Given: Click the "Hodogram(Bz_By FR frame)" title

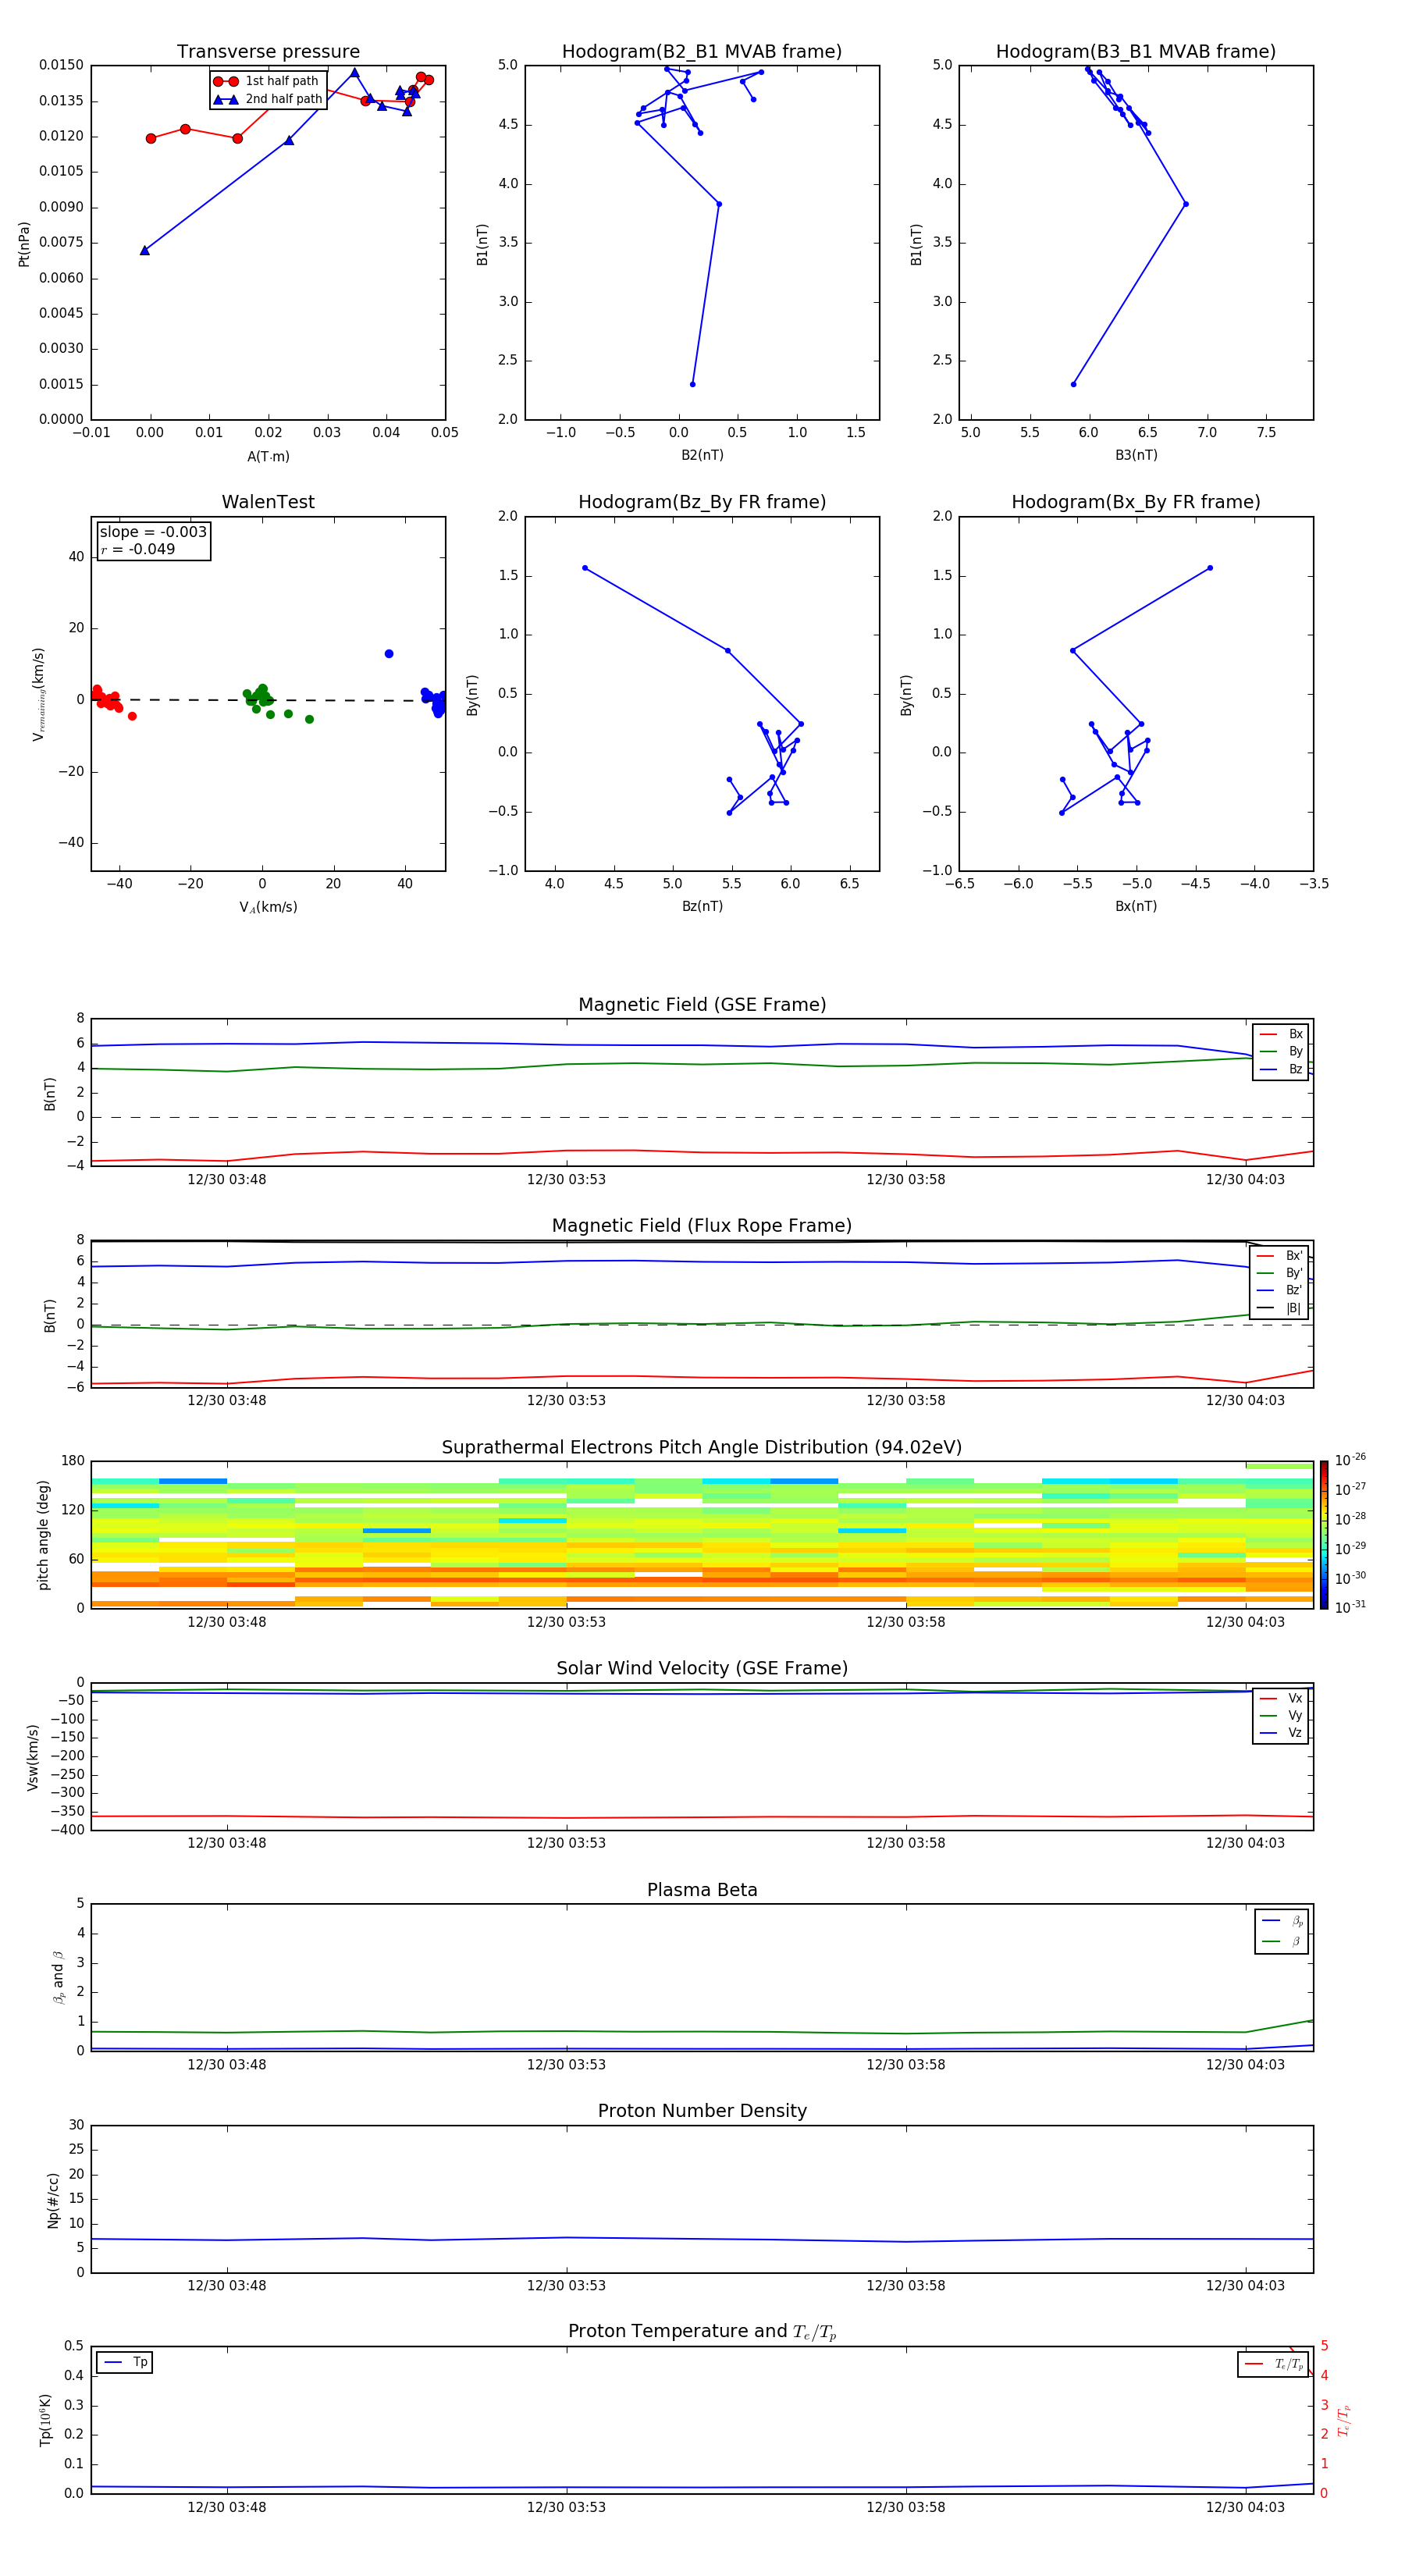Looking at the screenshot, I should tap(702, 502).
